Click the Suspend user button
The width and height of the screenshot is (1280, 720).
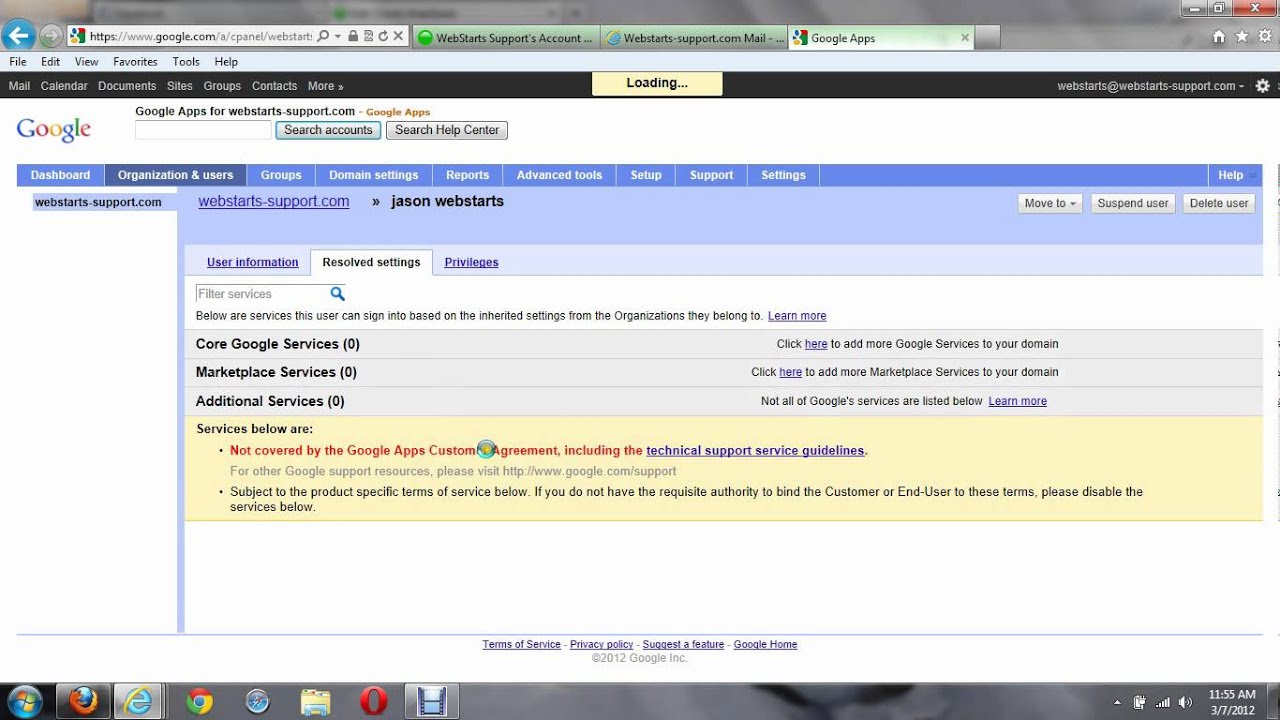click(1133, 203)
